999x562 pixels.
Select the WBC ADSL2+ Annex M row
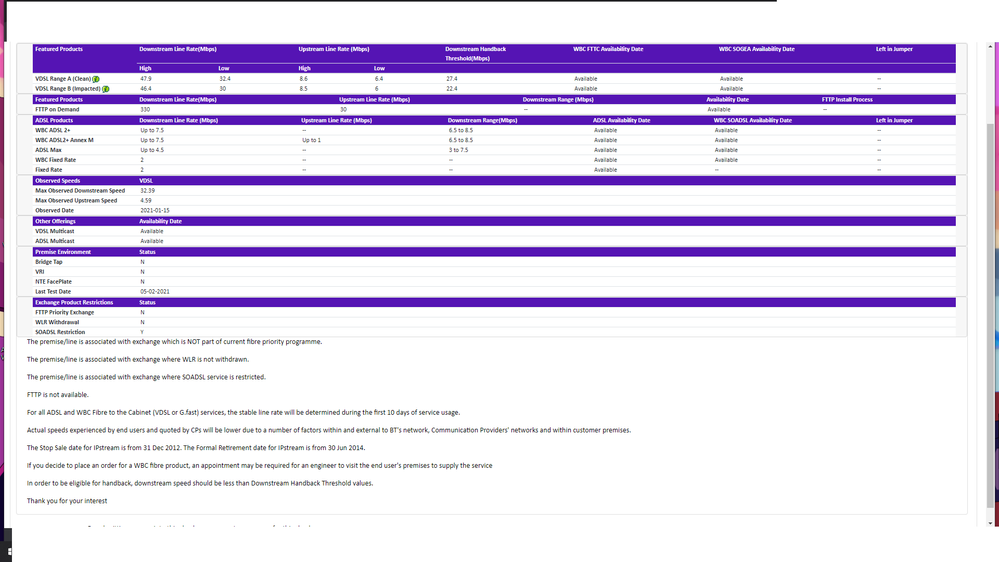tap(64, 140)
